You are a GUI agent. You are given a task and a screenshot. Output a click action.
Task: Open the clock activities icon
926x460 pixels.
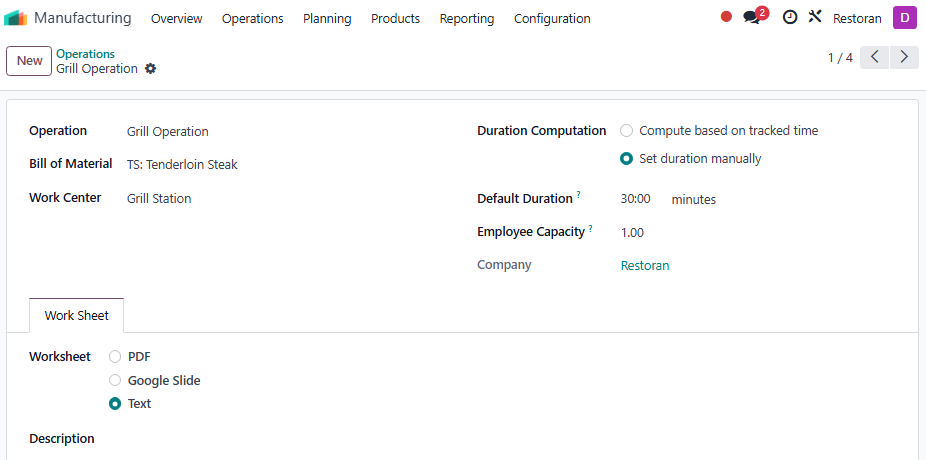pyautogui.click(x=790, y=17)
